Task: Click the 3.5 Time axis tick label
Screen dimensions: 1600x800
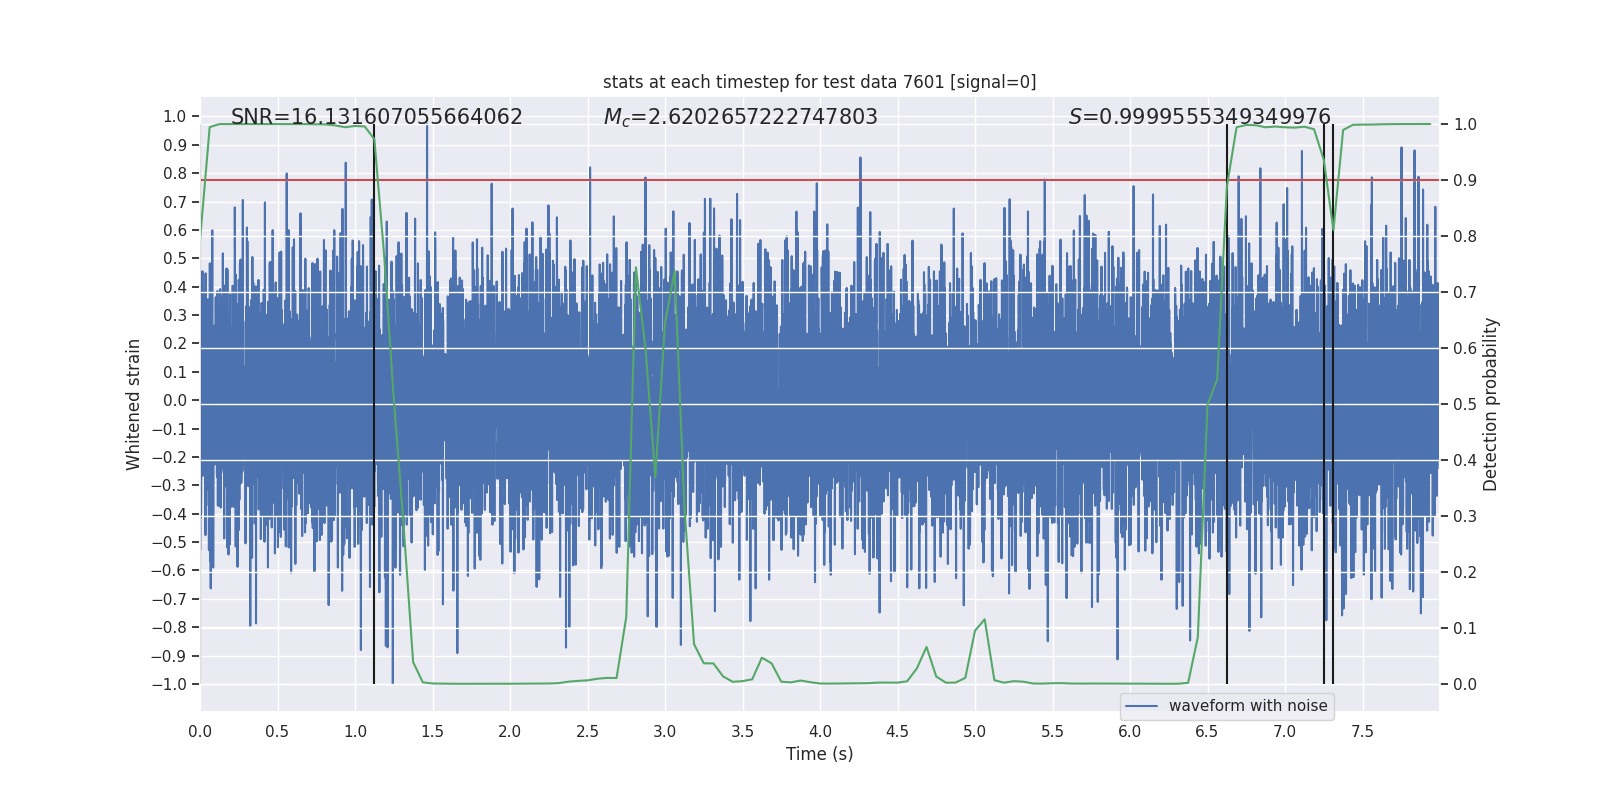Action: pyautogui.click(x=742, y=732)
